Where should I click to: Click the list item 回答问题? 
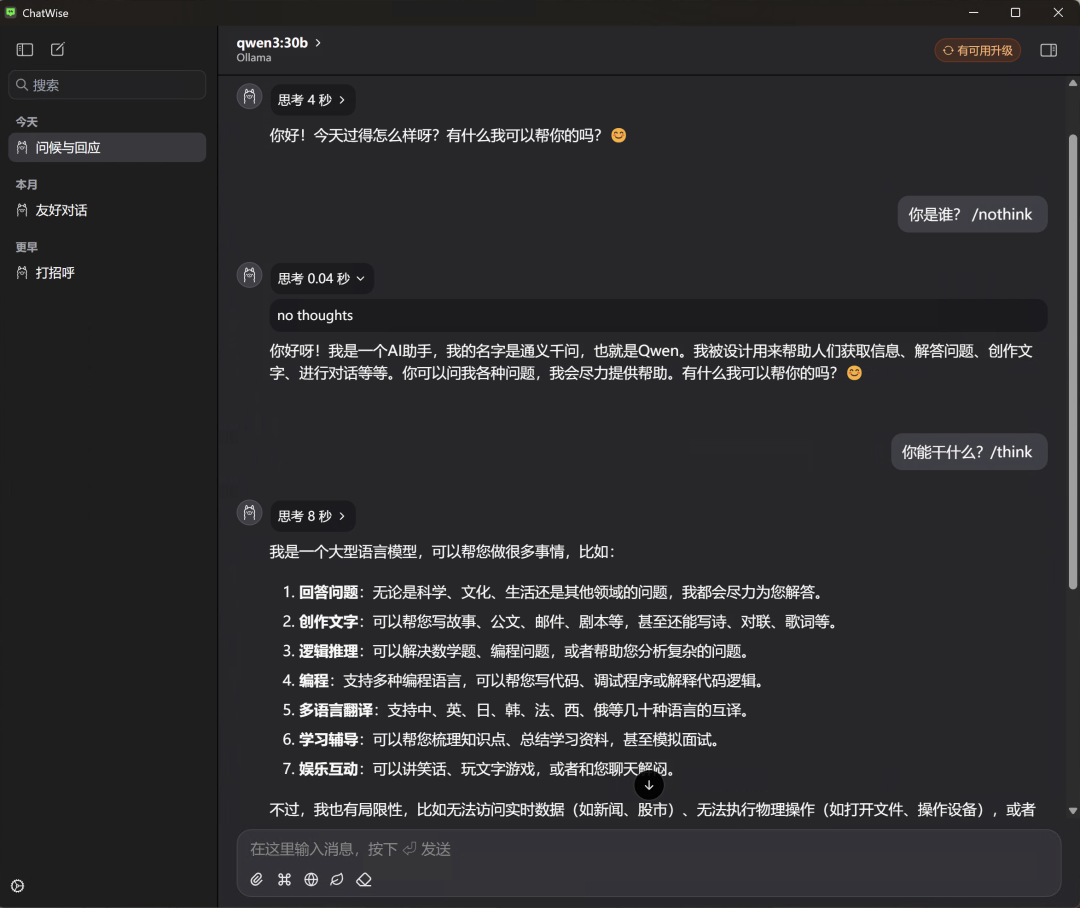coord(554,592)
